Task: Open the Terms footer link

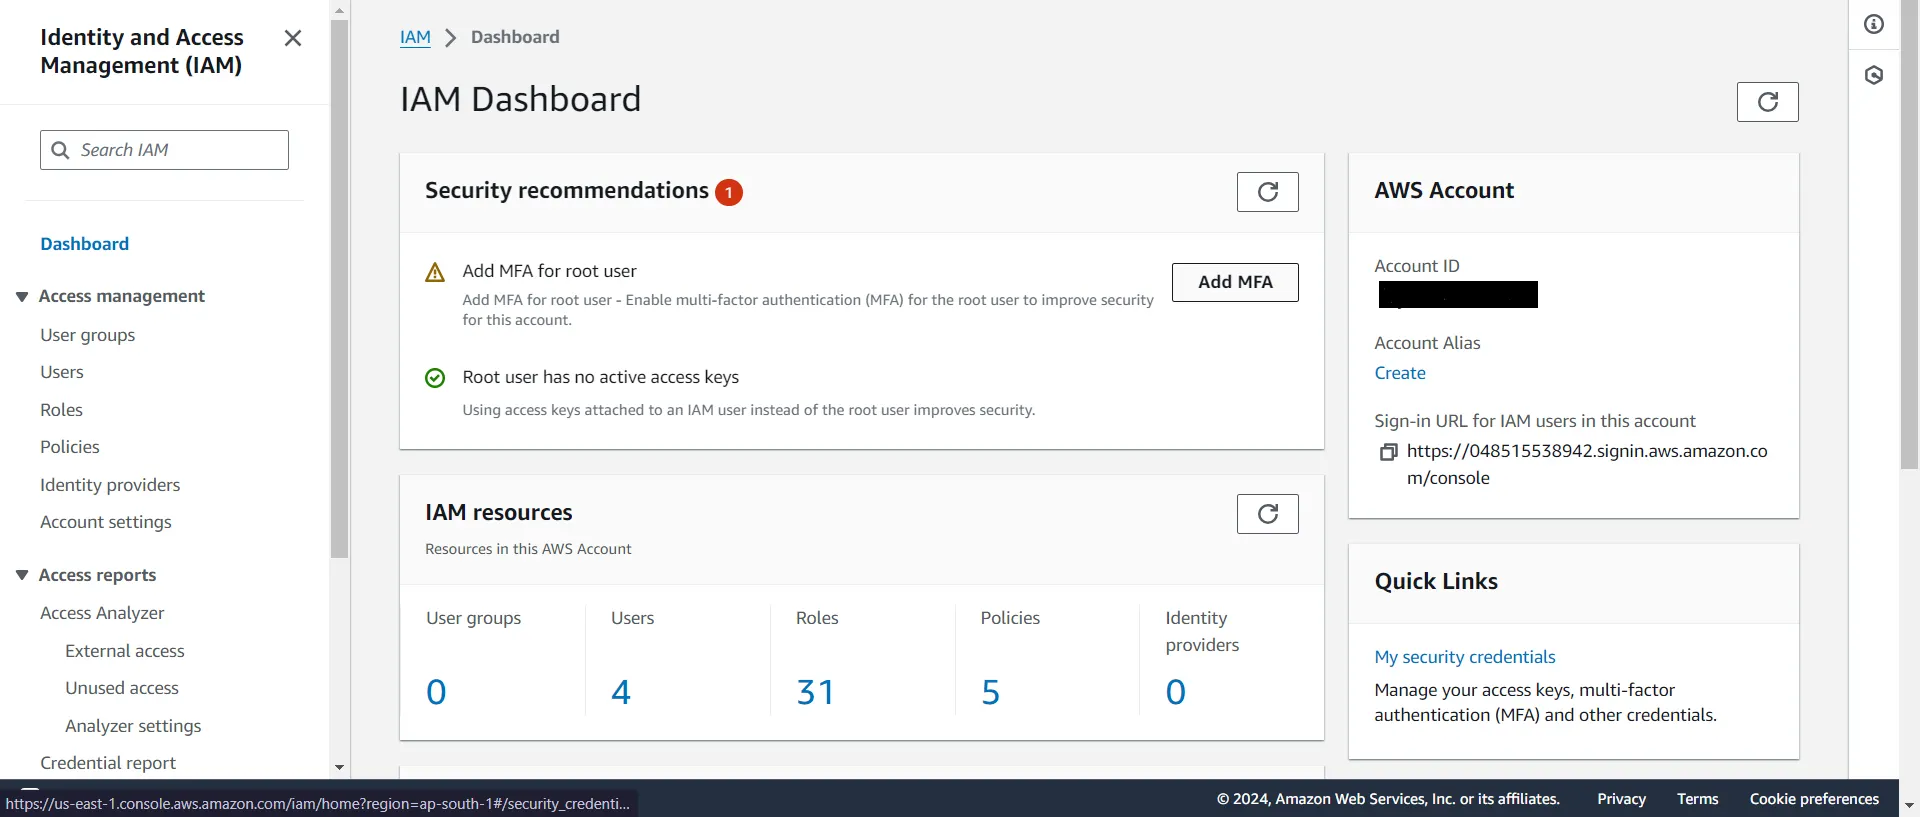Action: pyautogui.click(x=1698, y=799)
